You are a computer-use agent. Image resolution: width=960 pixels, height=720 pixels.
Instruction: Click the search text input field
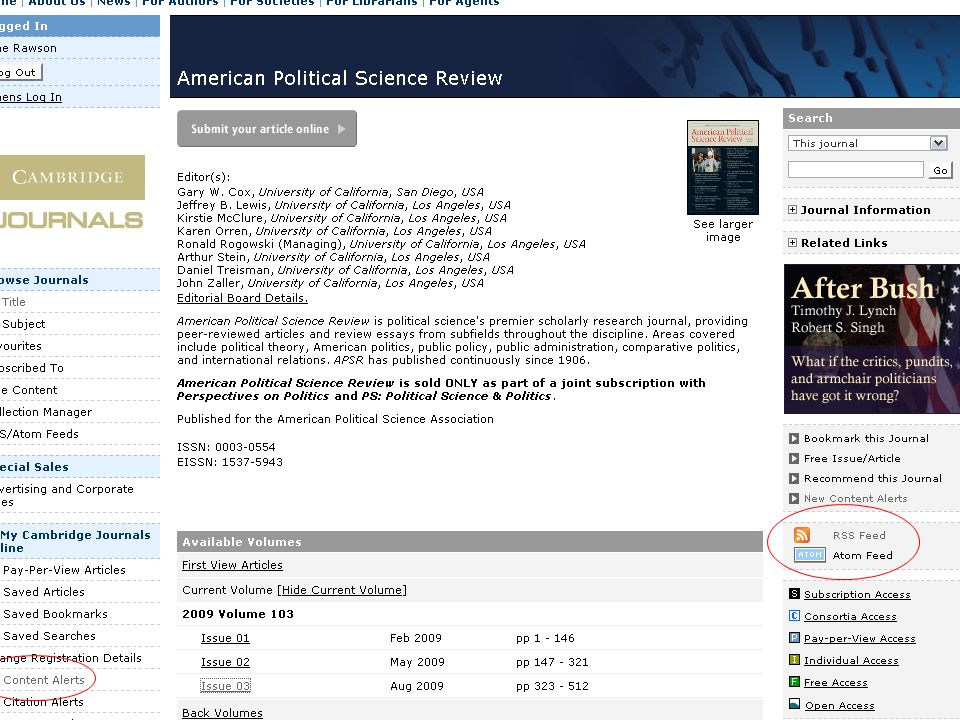855,170
